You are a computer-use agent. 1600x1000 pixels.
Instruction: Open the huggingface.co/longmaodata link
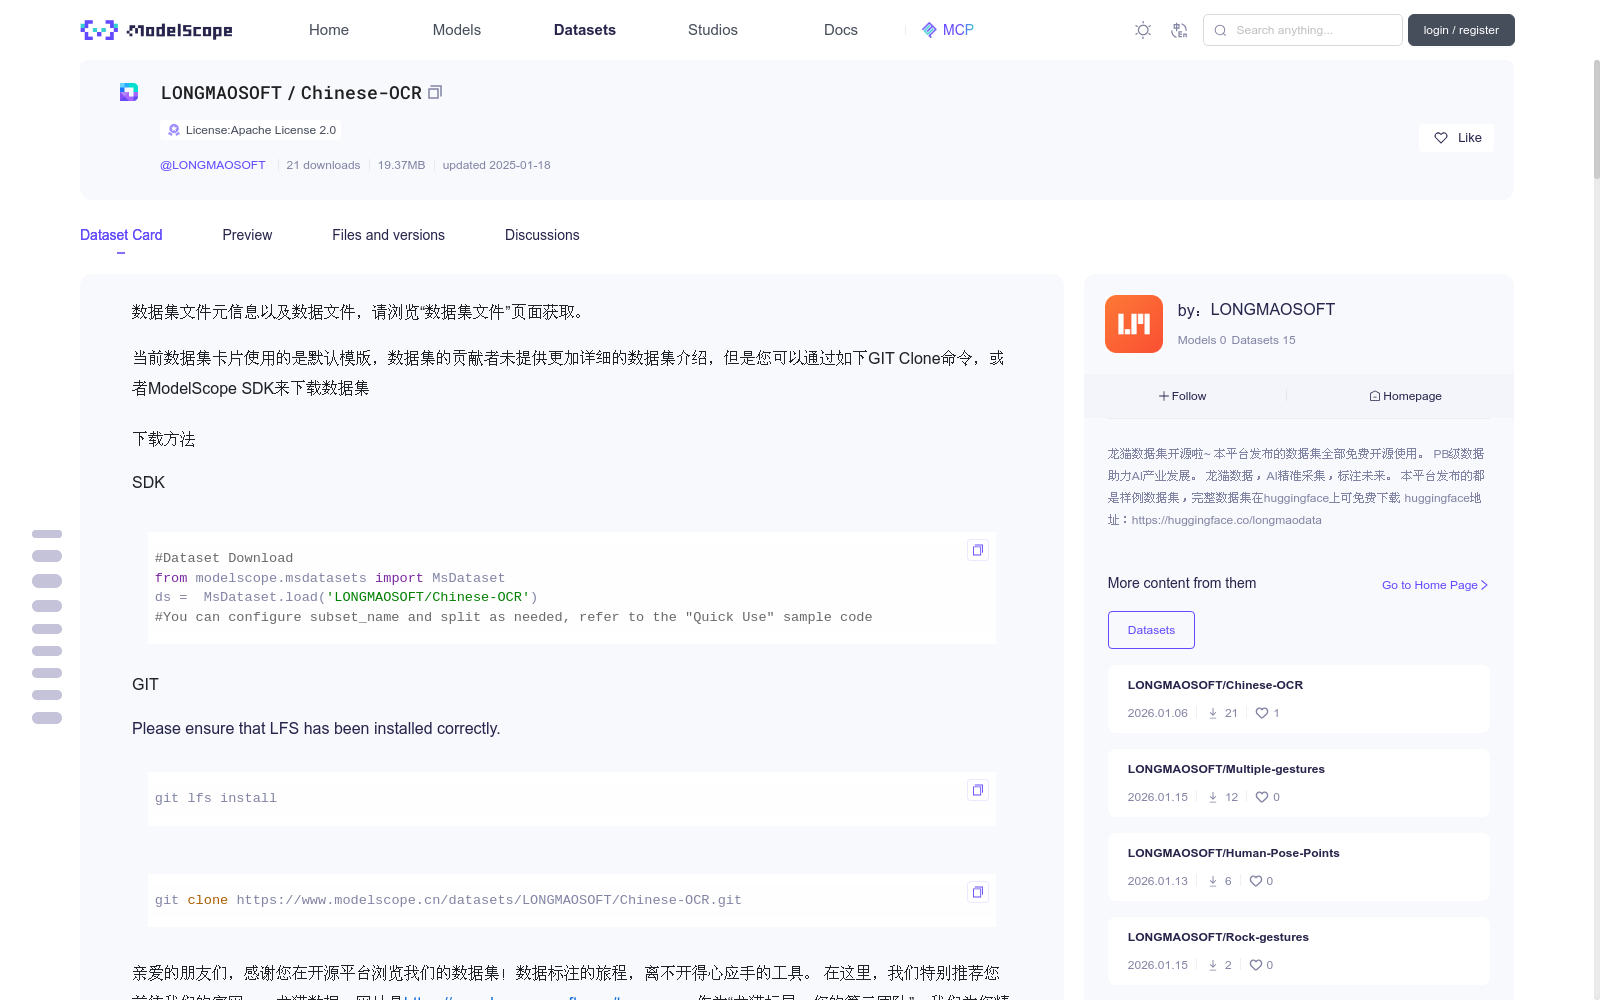(1226, 520)
